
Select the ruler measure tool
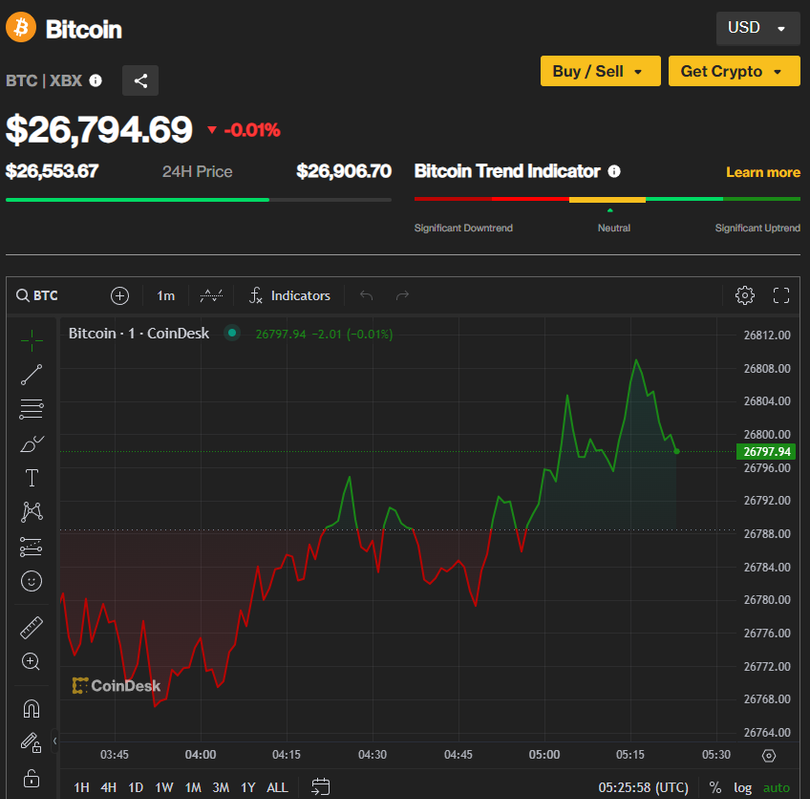tap(32, 628)
